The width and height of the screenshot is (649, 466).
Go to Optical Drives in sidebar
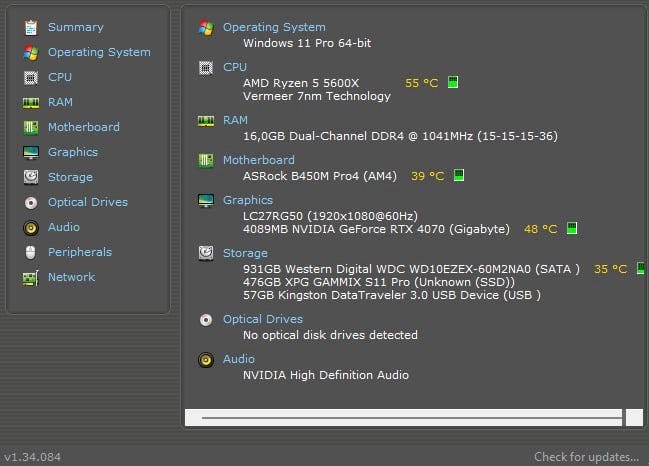(88, 202)
